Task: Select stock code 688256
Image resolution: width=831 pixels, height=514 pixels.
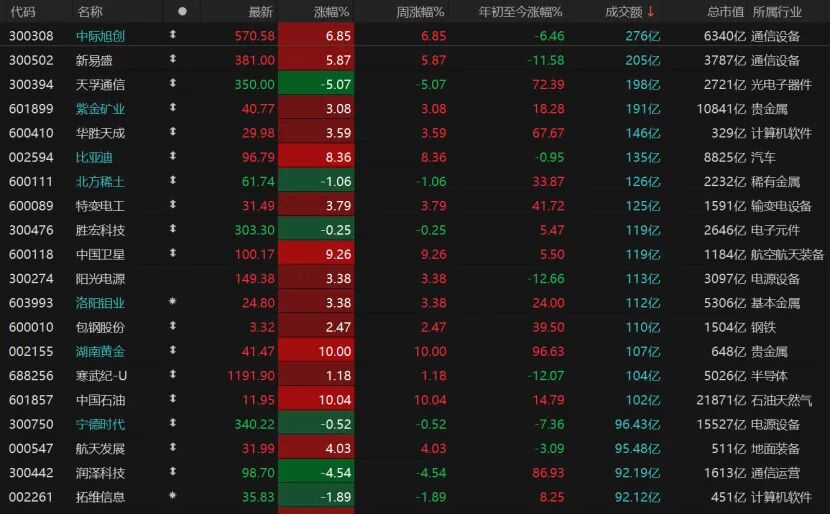Action: pyautogui.click(x=31, y=376)
